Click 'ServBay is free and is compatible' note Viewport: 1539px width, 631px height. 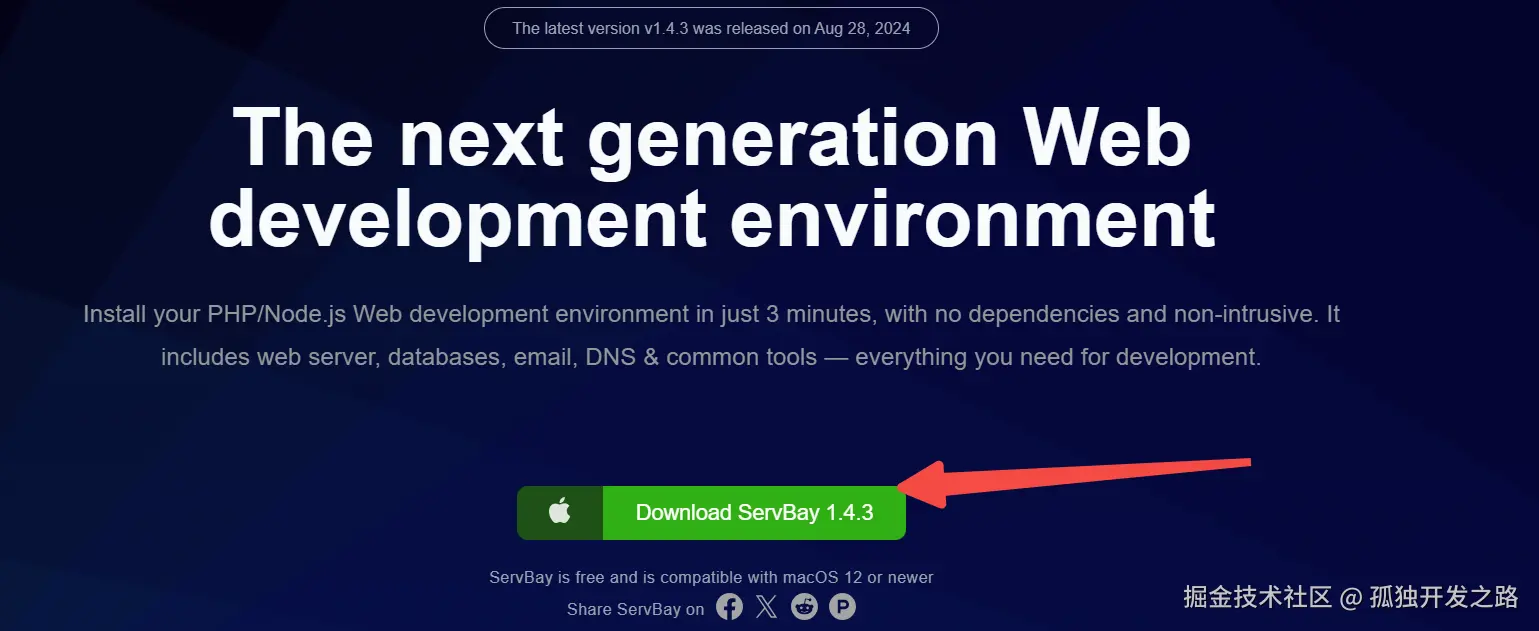pyautogui.click(x=711, y=577)
